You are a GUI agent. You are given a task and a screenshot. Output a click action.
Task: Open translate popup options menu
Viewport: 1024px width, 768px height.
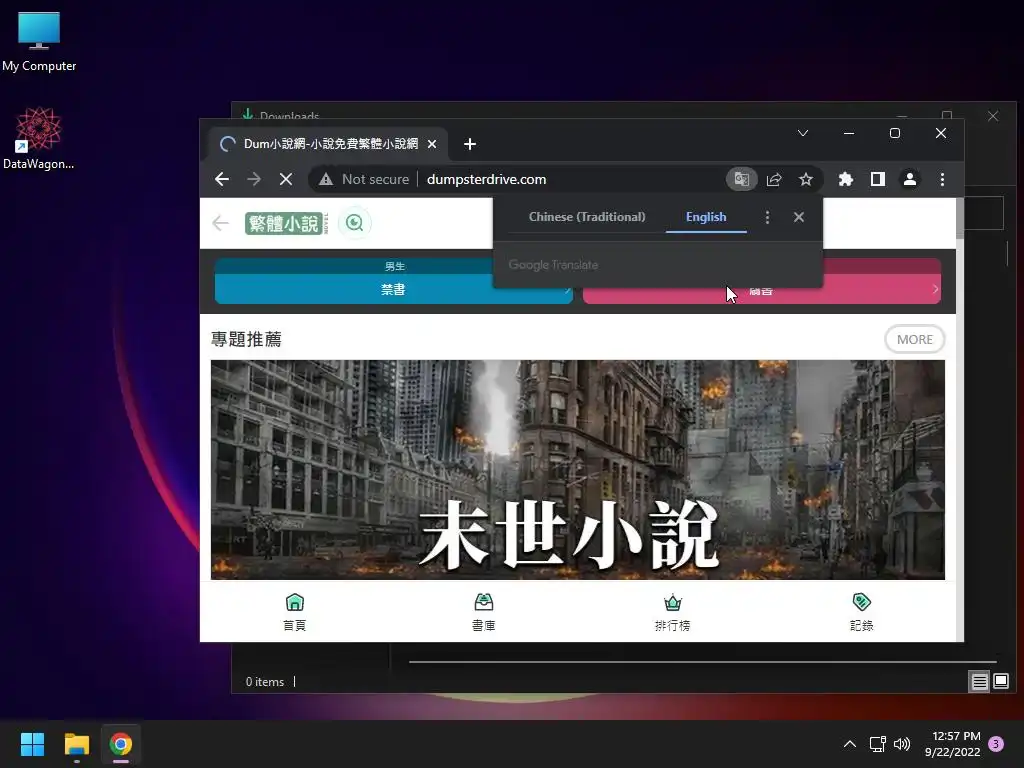click(x=767, y=217)
